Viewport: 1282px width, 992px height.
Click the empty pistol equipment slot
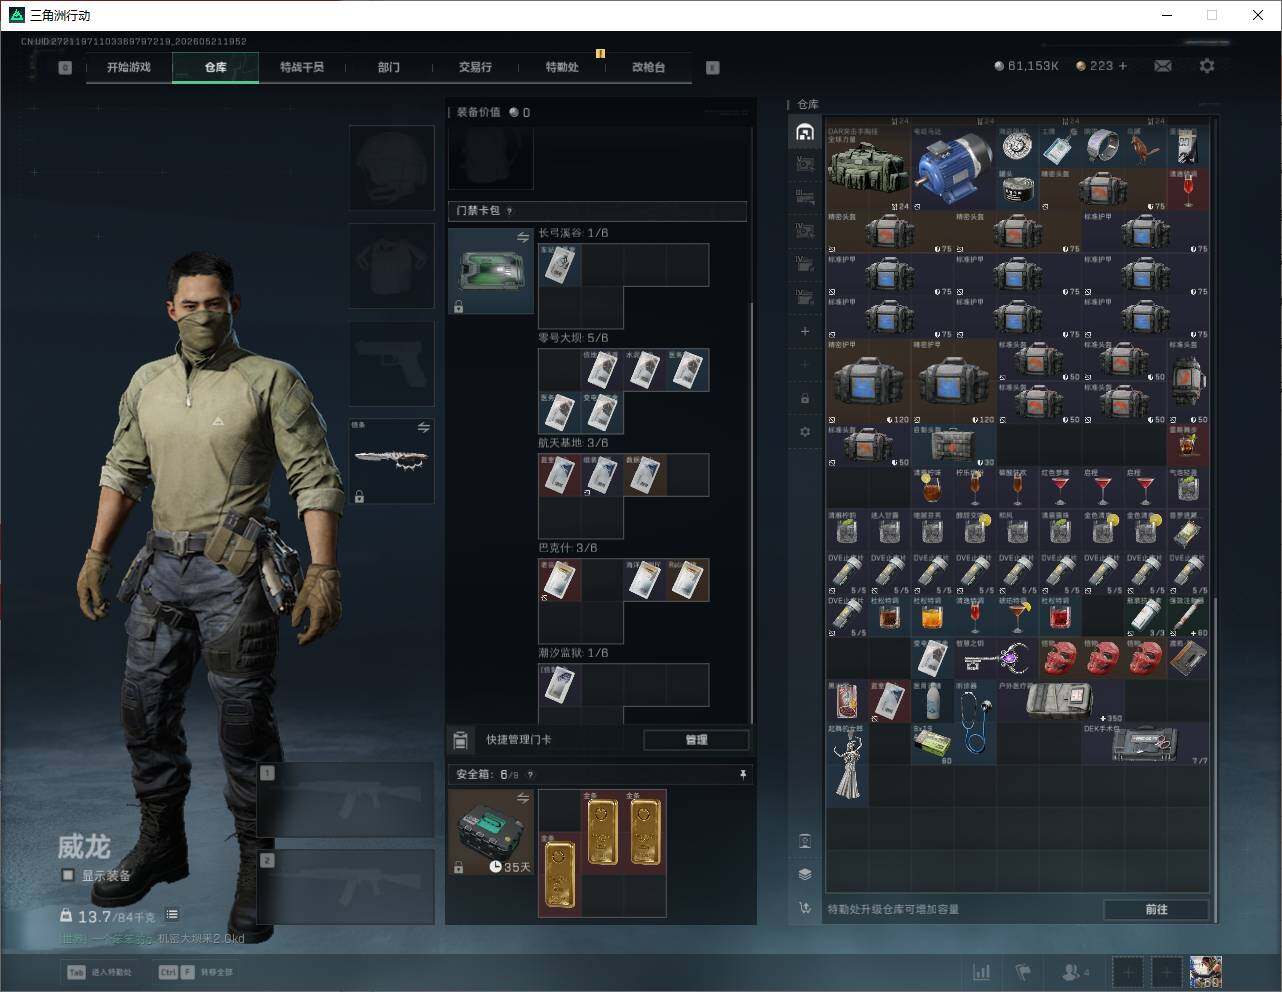point(391,364)
